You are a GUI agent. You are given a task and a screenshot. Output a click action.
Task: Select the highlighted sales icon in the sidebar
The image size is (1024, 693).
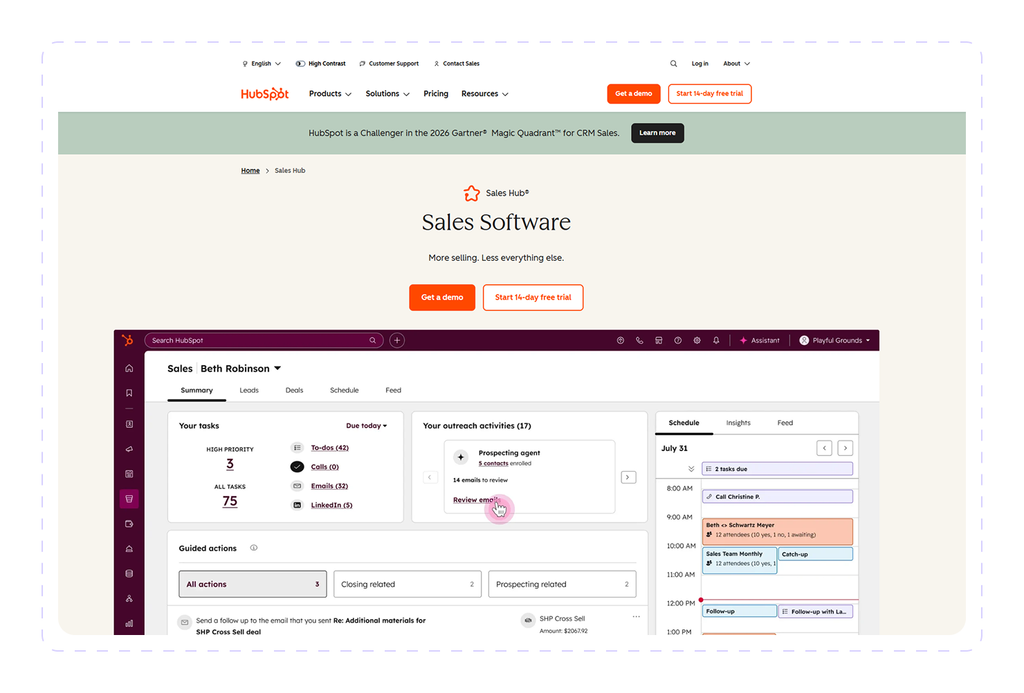(129, 499)
